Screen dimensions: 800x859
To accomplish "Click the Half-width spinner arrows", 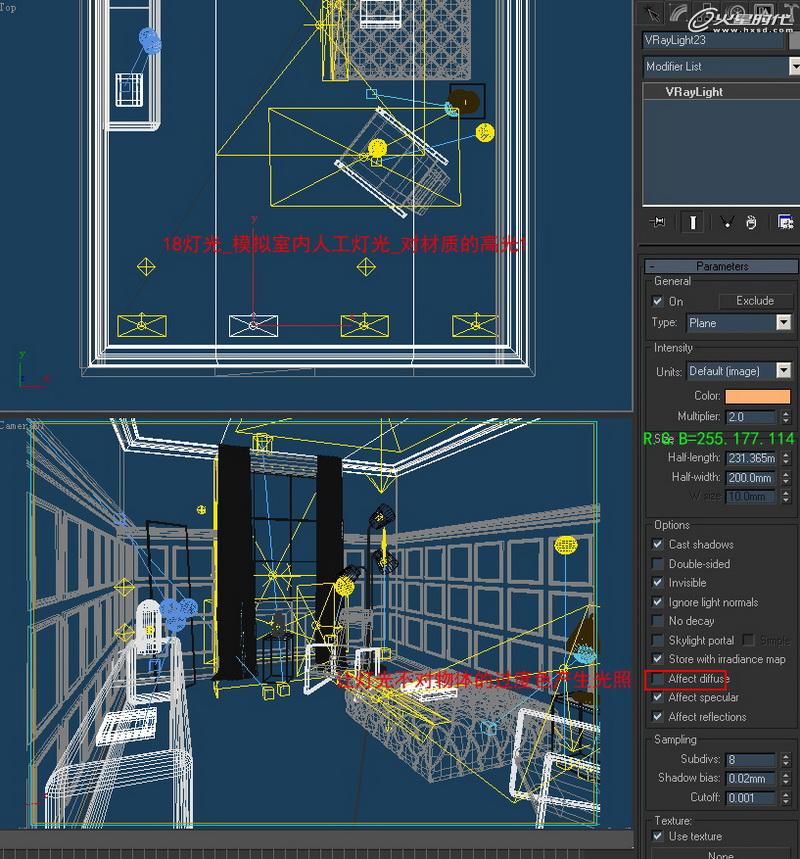I will [x=786, y=477].
